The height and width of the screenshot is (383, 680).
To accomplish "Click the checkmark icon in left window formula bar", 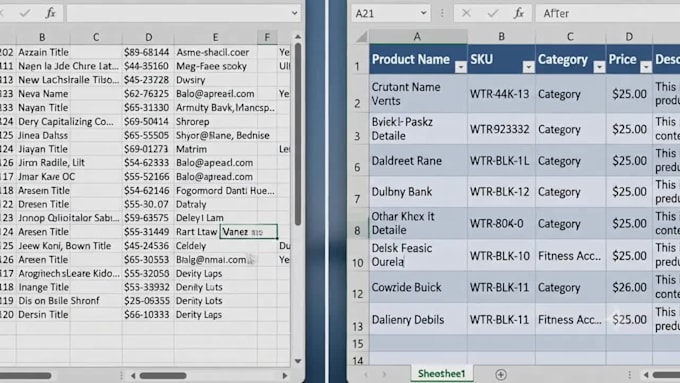I will tap(25, 13).
